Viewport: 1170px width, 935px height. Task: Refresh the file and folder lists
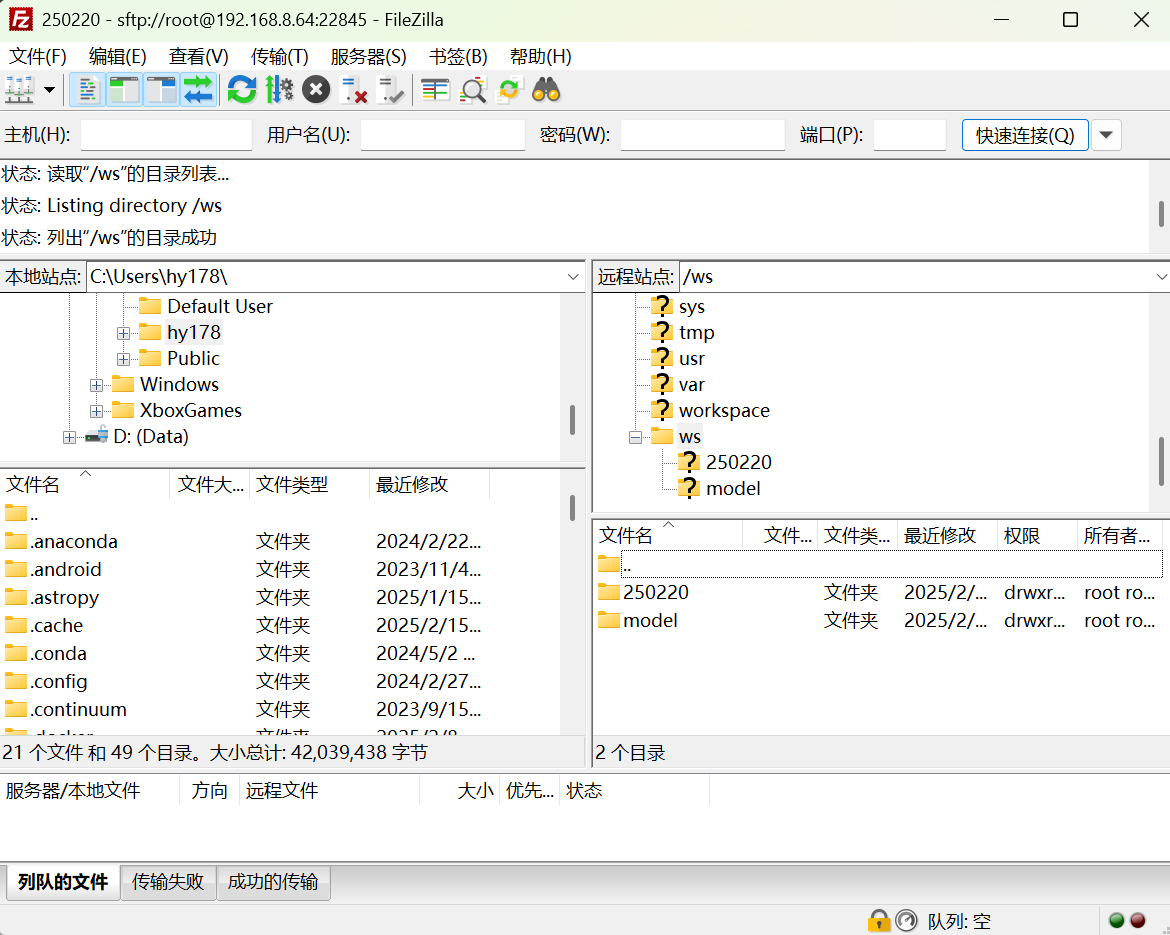242,90
